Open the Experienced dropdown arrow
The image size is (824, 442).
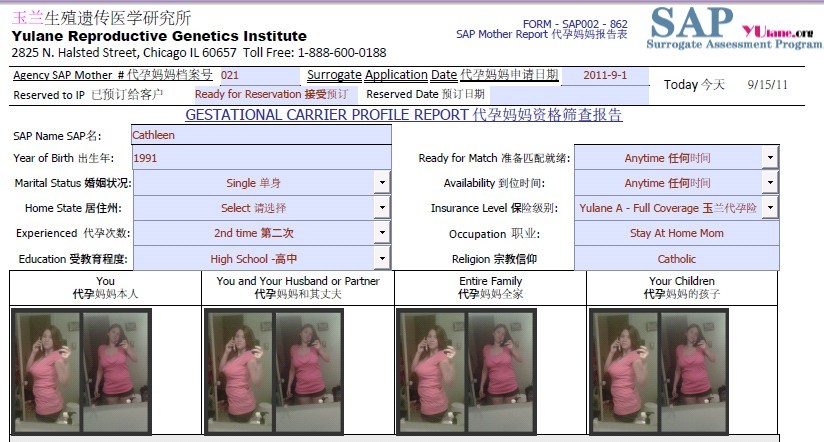382,232
